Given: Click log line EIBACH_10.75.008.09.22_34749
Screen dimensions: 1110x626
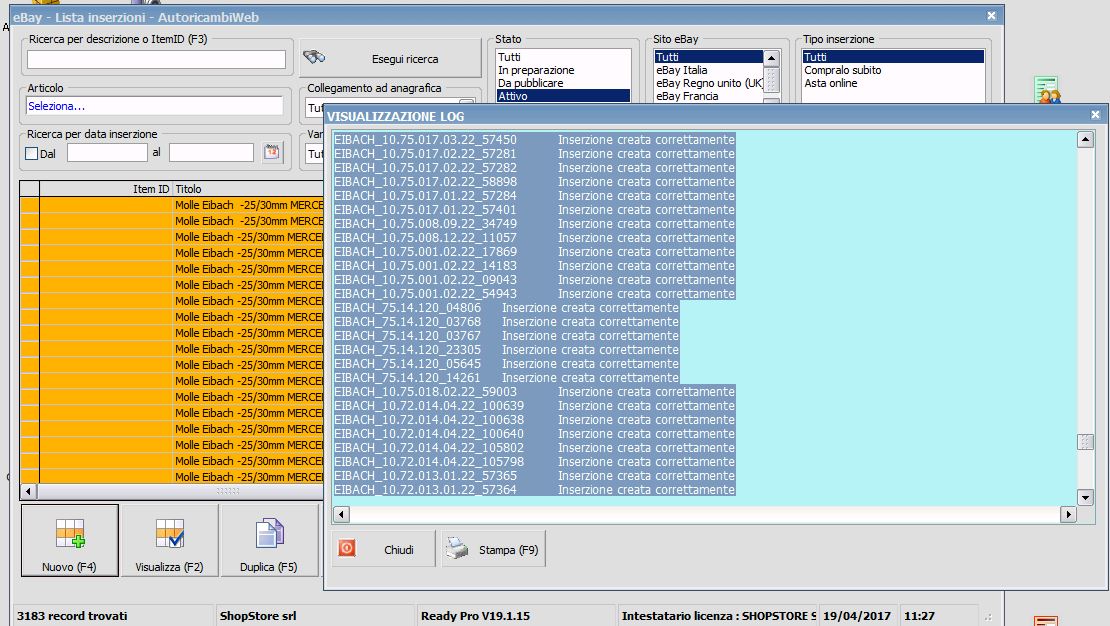Looking at the screenshot, I should [x=534, y=224].
